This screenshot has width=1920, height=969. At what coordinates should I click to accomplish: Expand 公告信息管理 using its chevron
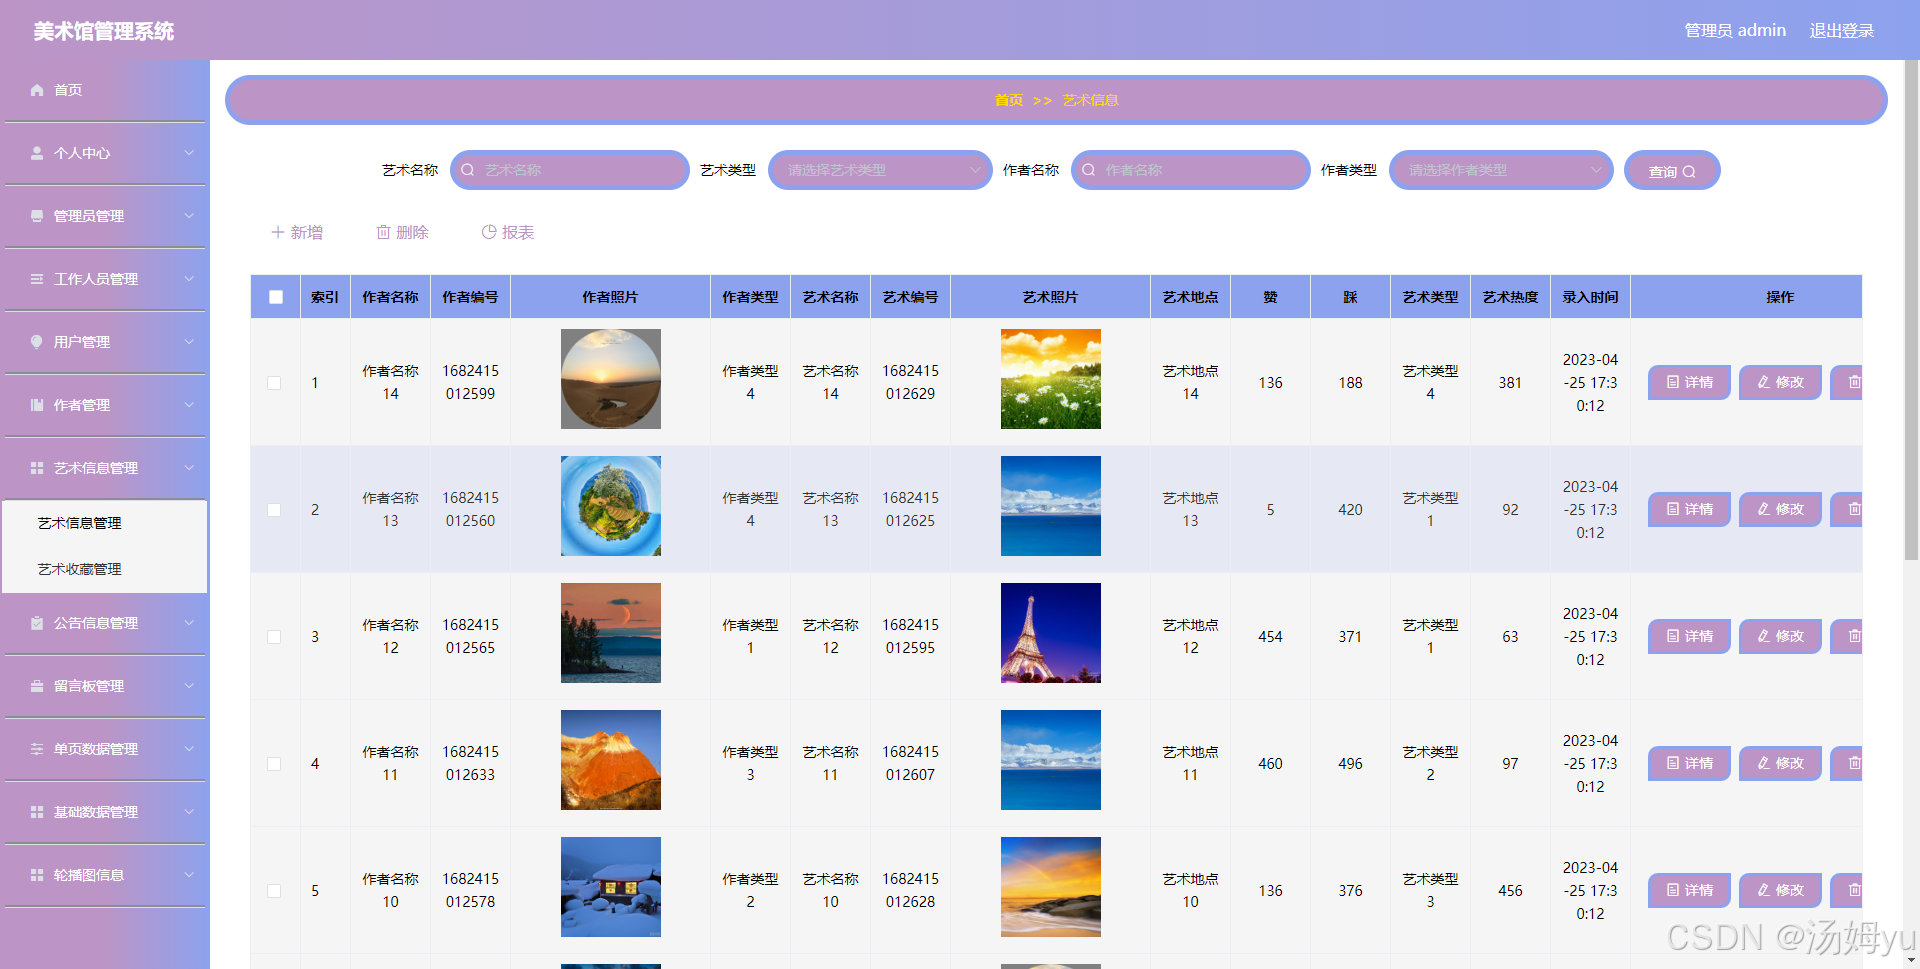point(189,623)
